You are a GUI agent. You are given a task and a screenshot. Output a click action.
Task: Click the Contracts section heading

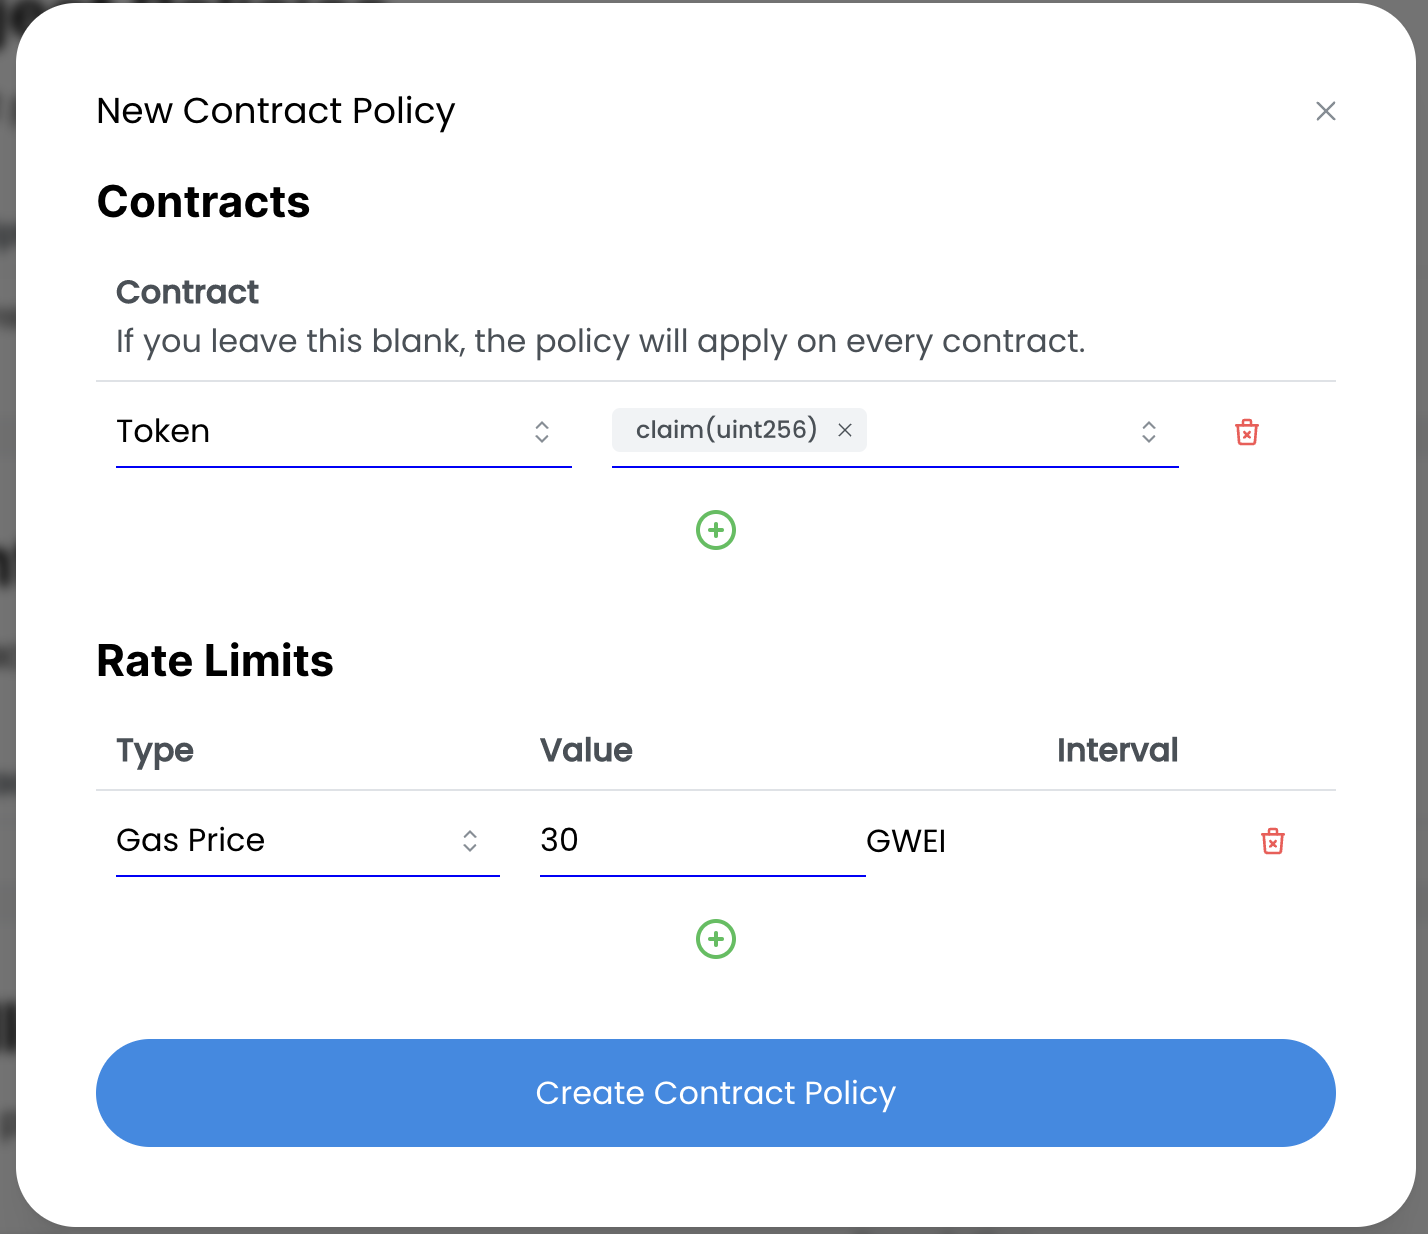point(204,202)
